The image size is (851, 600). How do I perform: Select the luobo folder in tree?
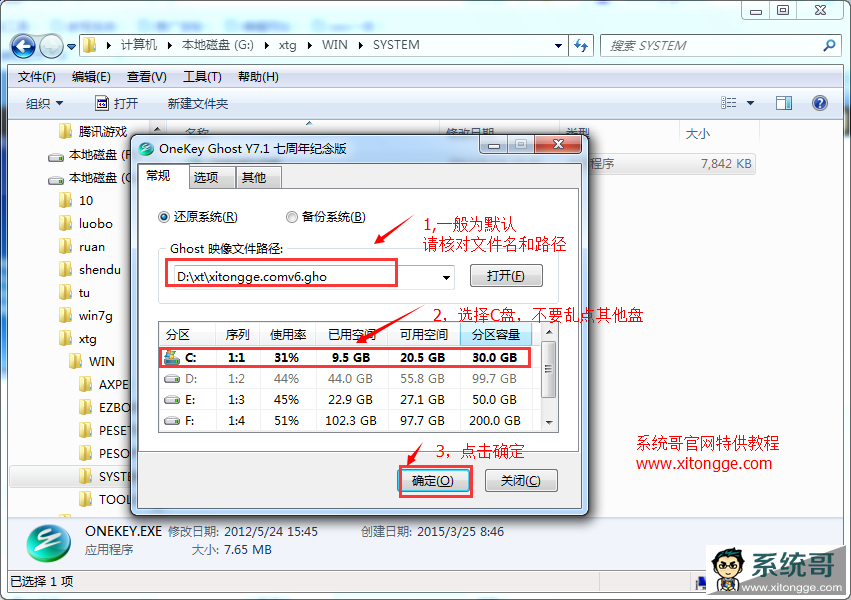pyautogui.click(x=86, y=224)
